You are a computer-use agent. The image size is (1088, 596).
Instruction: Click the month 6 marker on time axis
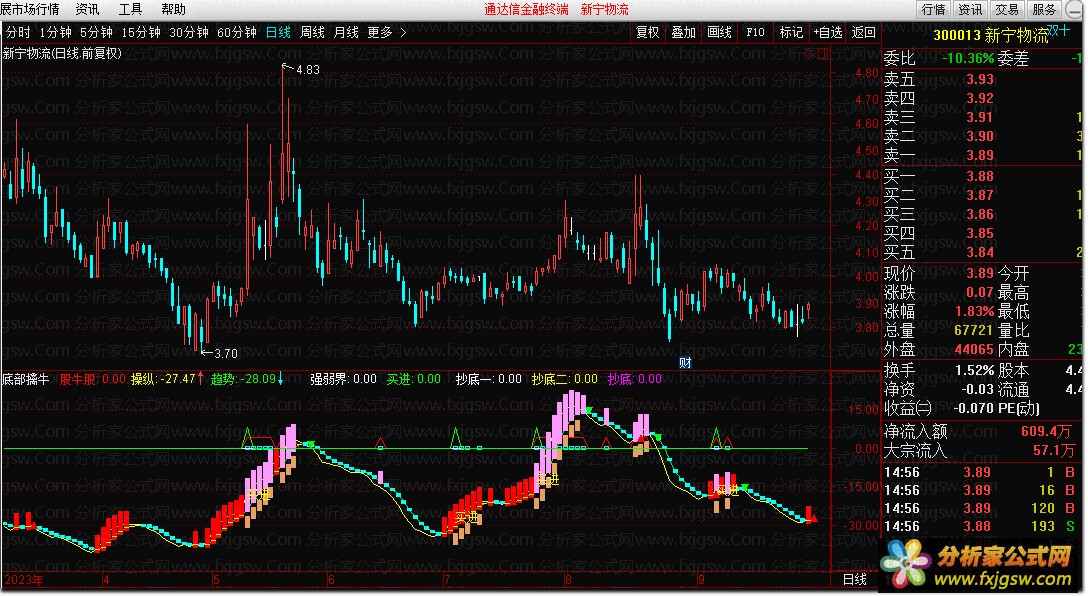click(331, 579)
